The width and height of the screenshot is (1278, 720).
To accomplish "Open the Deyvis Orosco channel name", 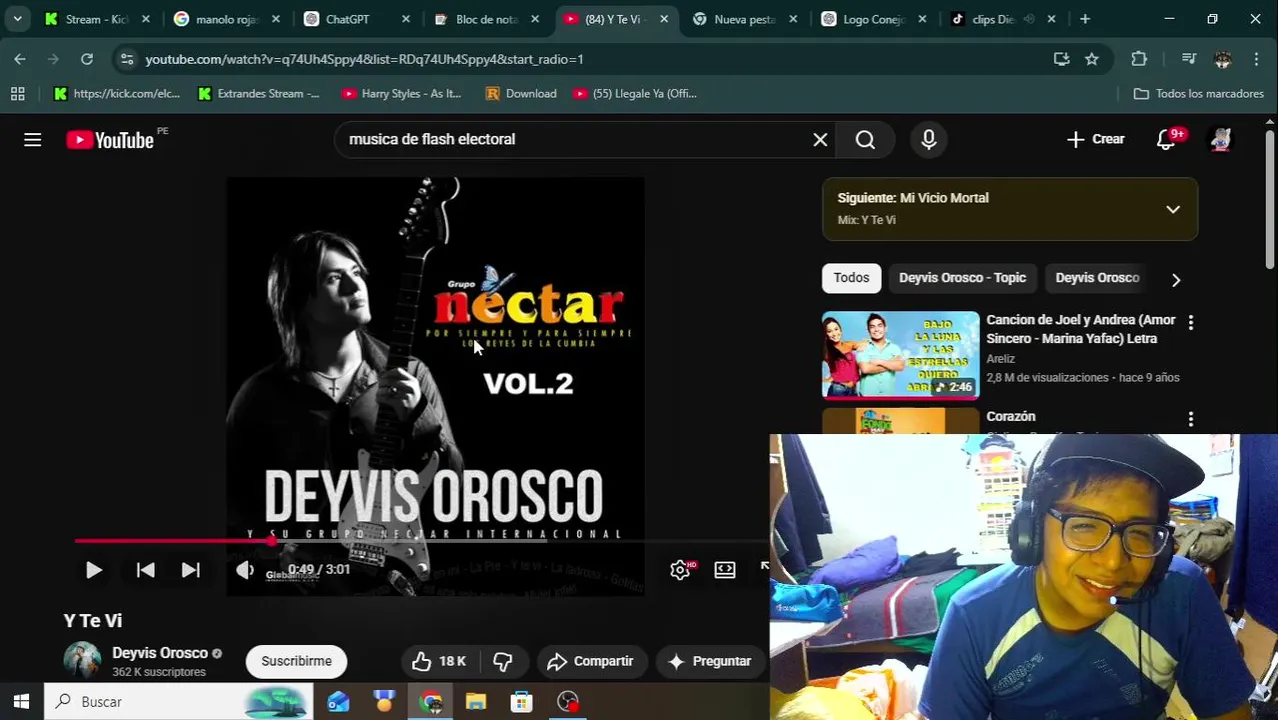I will click(x=160, y=653).
